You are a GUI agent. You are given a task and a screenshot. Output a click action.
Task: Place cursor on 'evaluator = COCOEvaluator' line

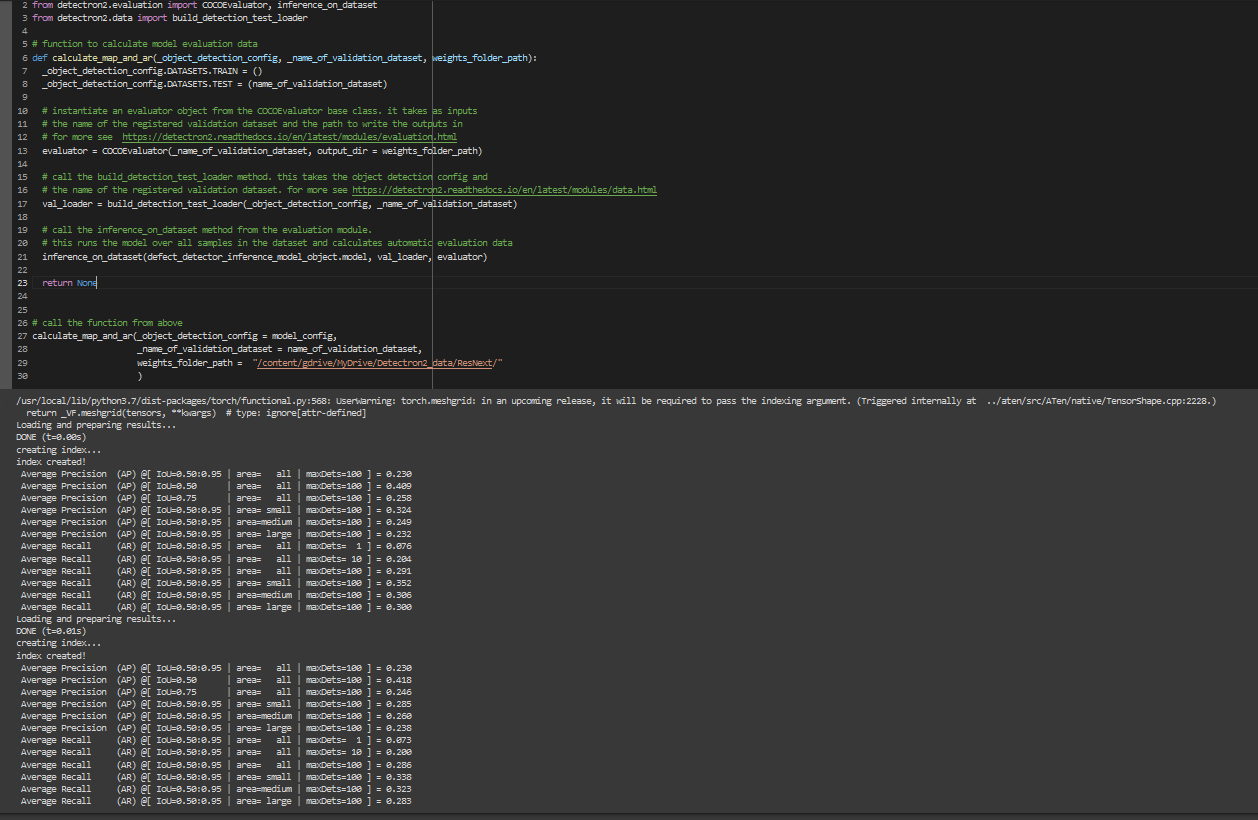tap(262, 151)
